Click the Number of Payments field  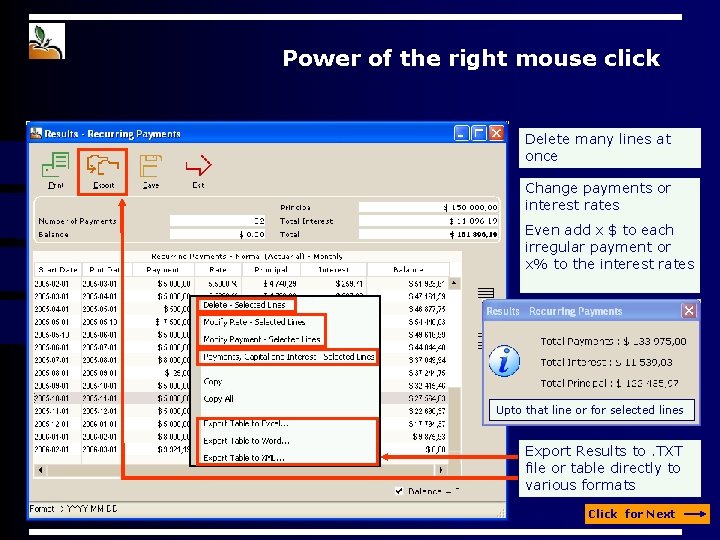click(218, 221)
